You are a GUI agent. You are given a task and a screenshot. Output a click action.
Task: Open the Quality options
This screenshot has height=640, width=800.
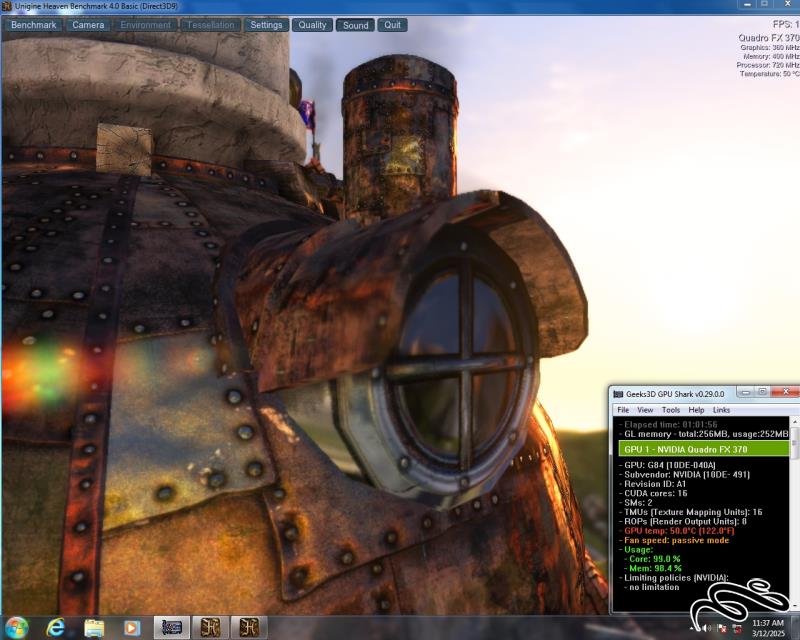click(312, 25)
